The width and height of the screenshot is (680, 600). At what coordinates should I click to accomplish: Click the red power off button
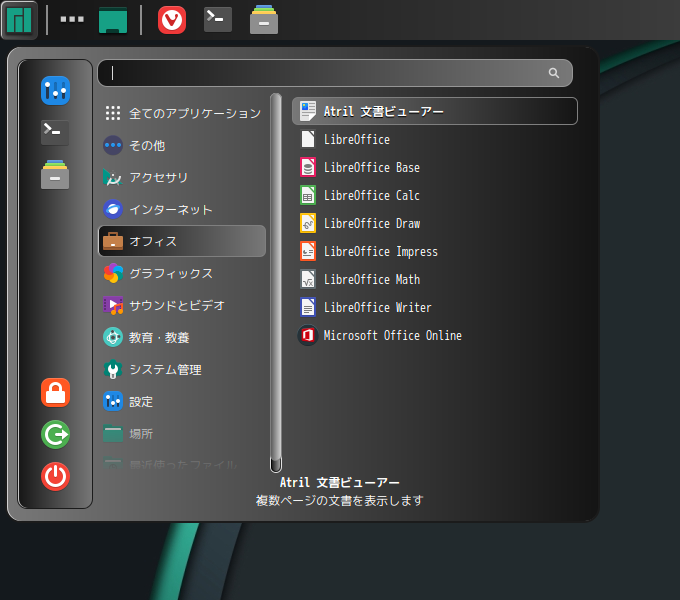click(56, 476)
